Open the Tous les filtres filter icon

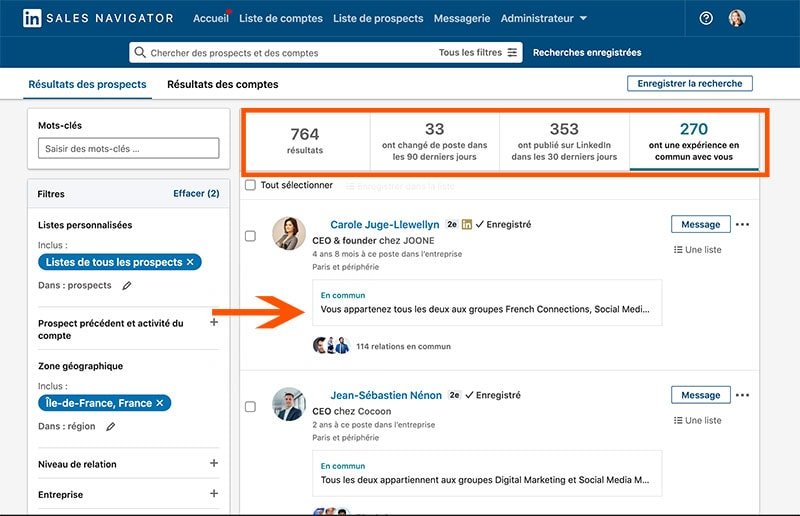[x=512, y=52]
